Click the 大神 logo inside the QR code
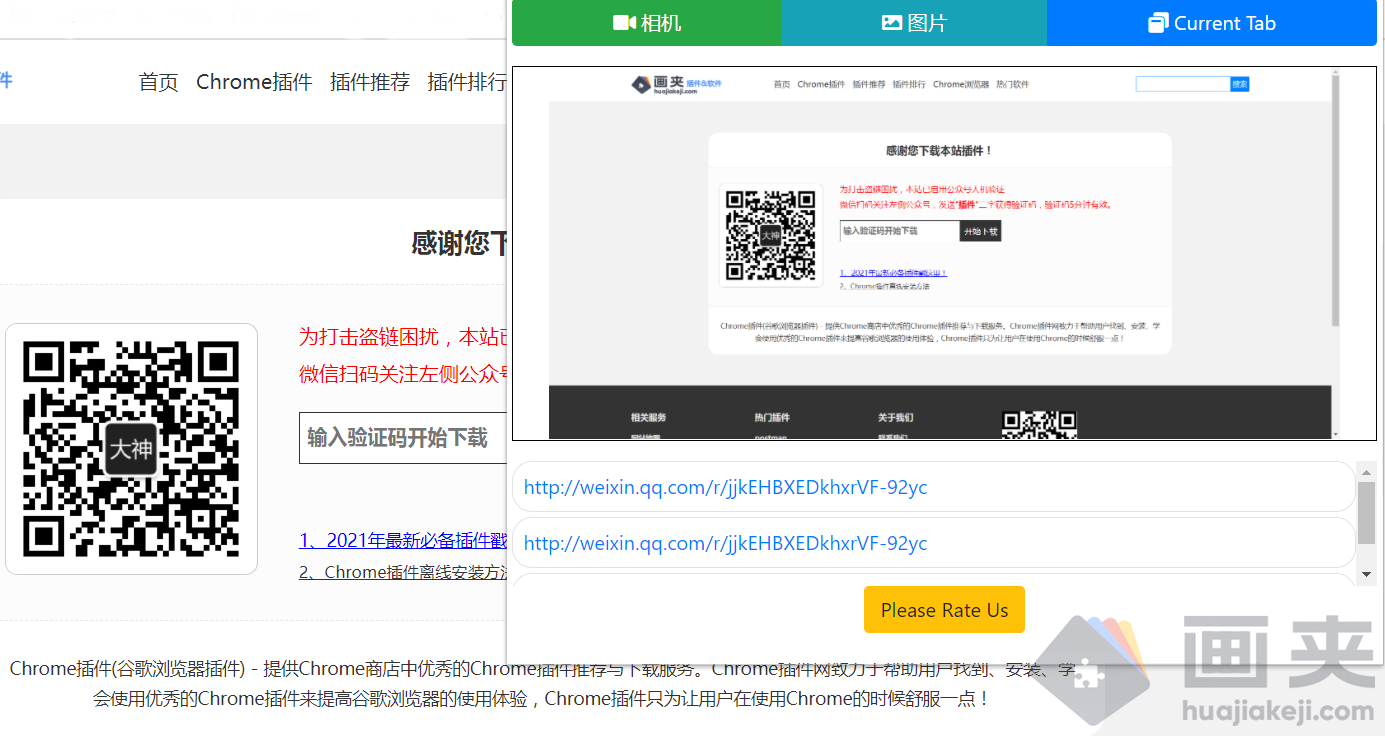1385x736 pixels. point(131,449)
